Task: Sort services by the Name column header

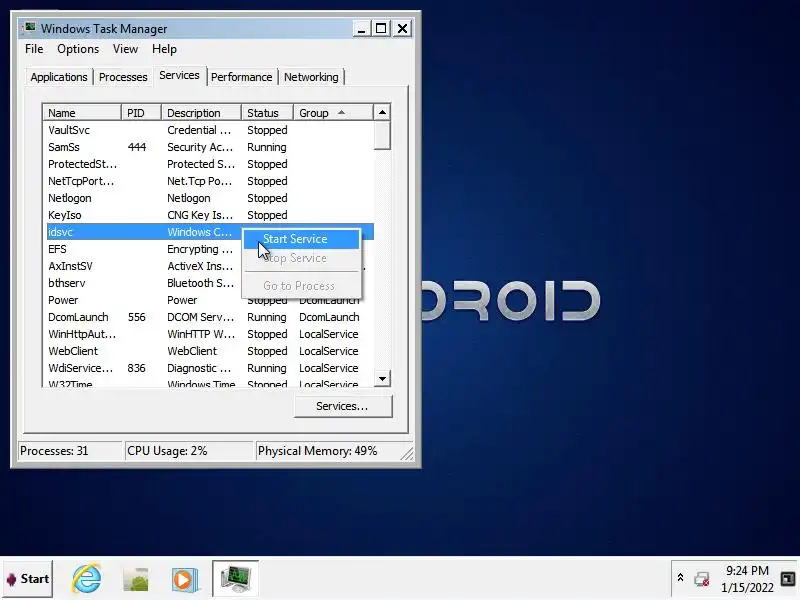Action: (x=82, y=113)
